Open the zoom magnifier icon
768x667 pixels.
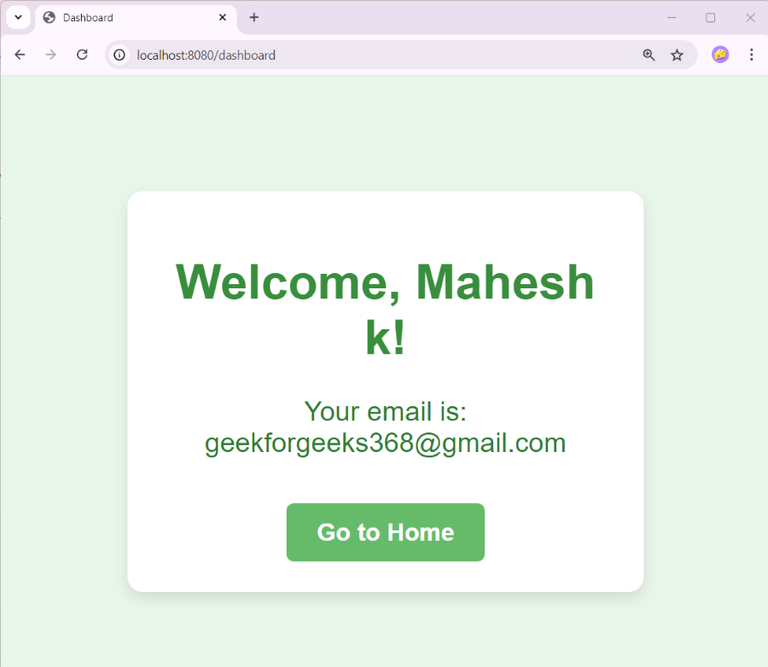[648, 55]
